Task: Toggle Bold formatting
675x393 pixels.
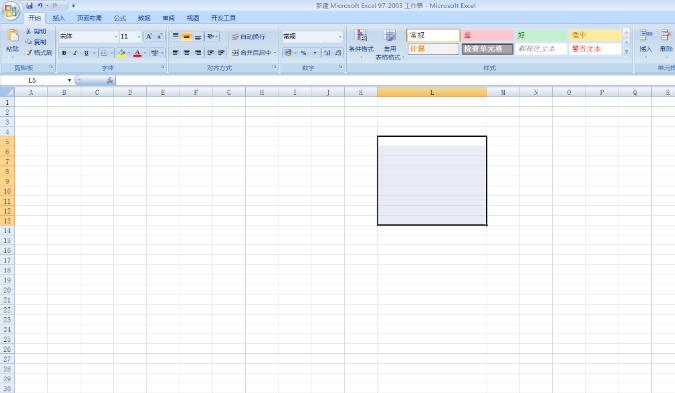Action: pyautogui.click(x=64, y=53)
